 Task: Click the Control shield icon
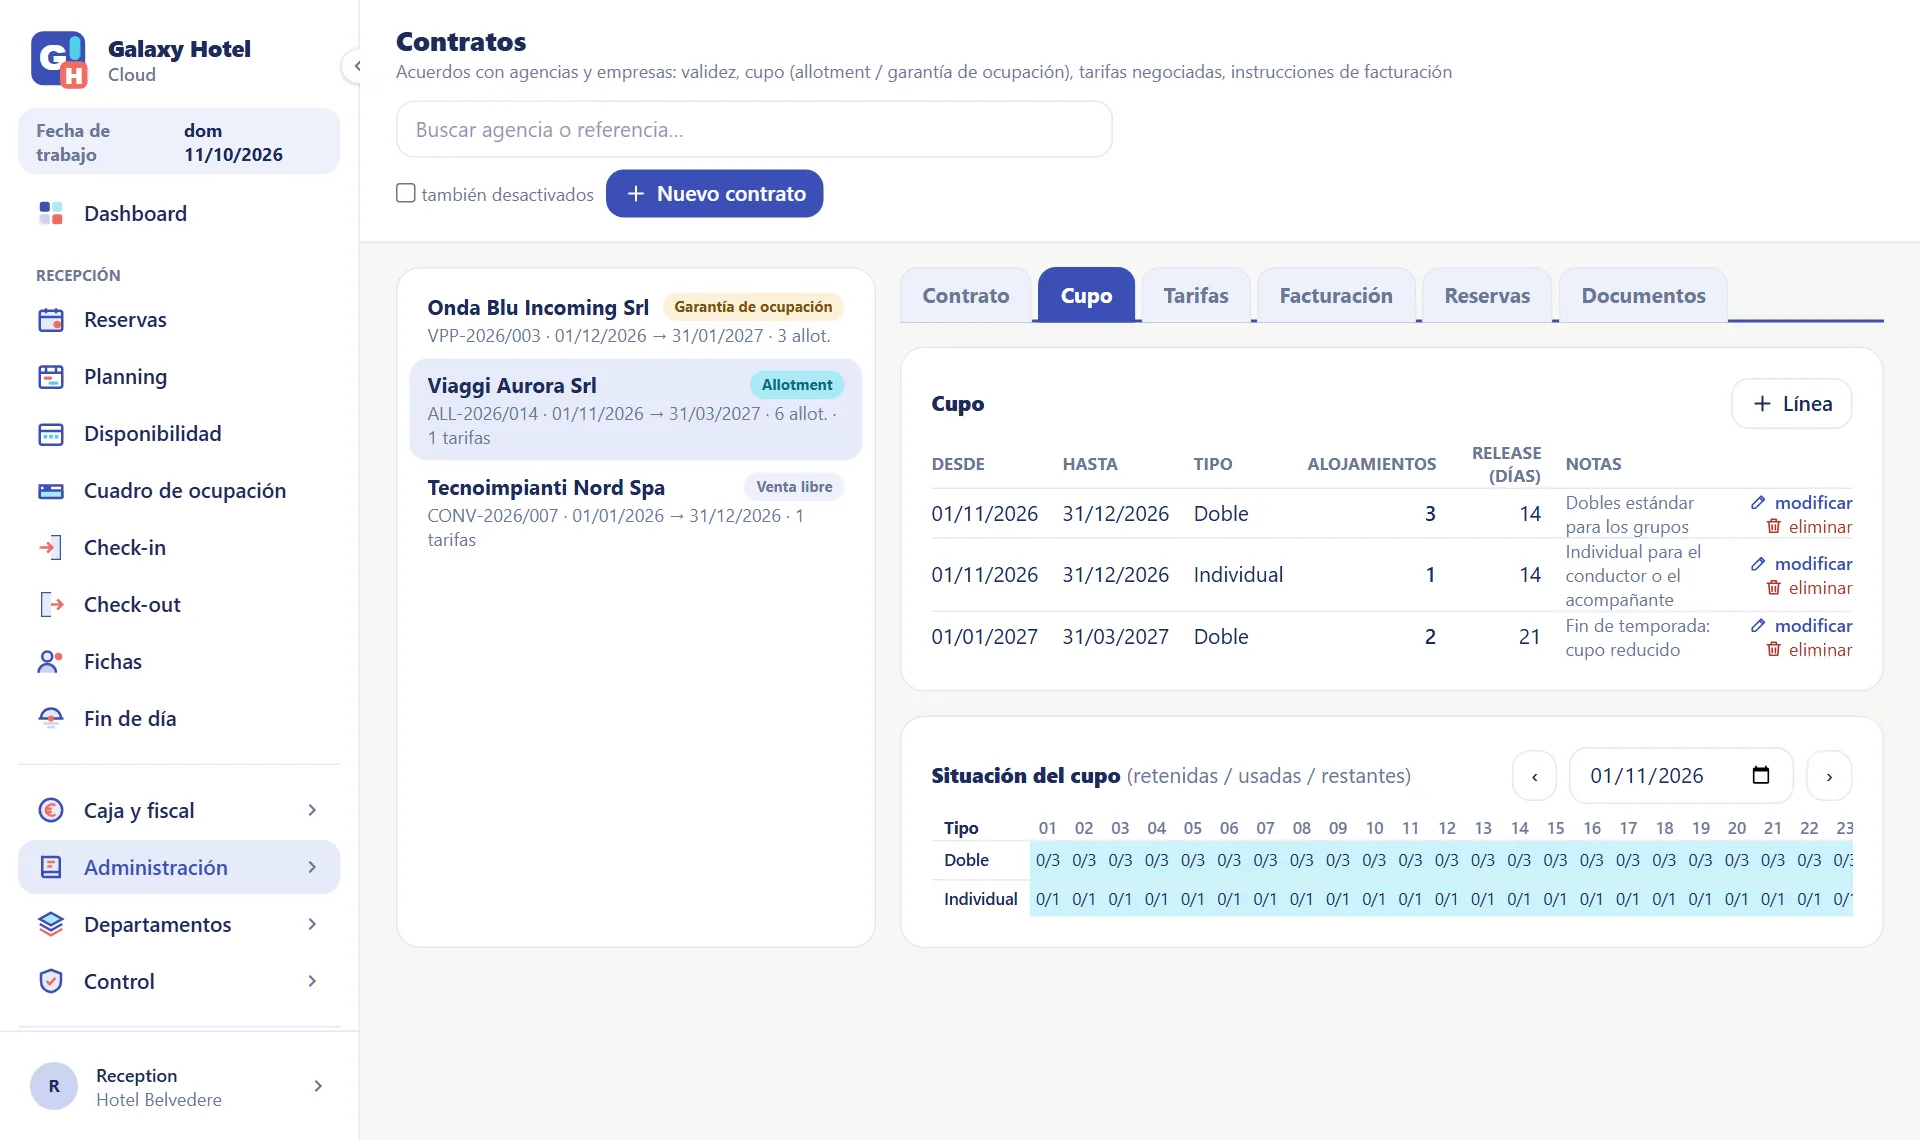50,982
